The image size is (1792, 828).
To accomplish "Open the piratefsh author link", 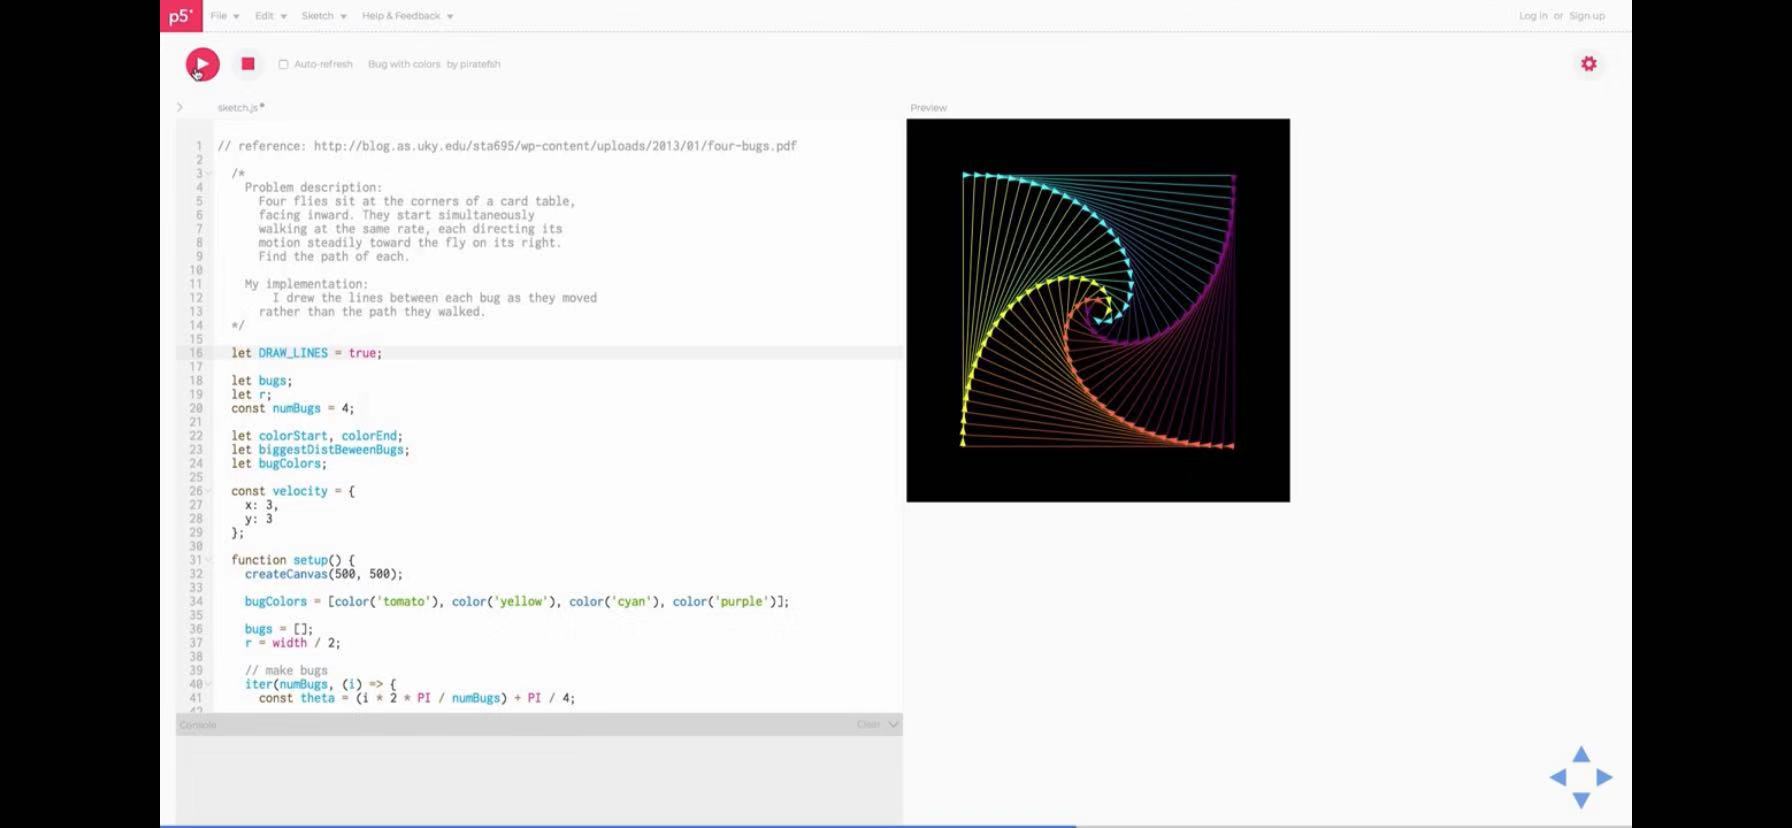I will click(480, 64).
